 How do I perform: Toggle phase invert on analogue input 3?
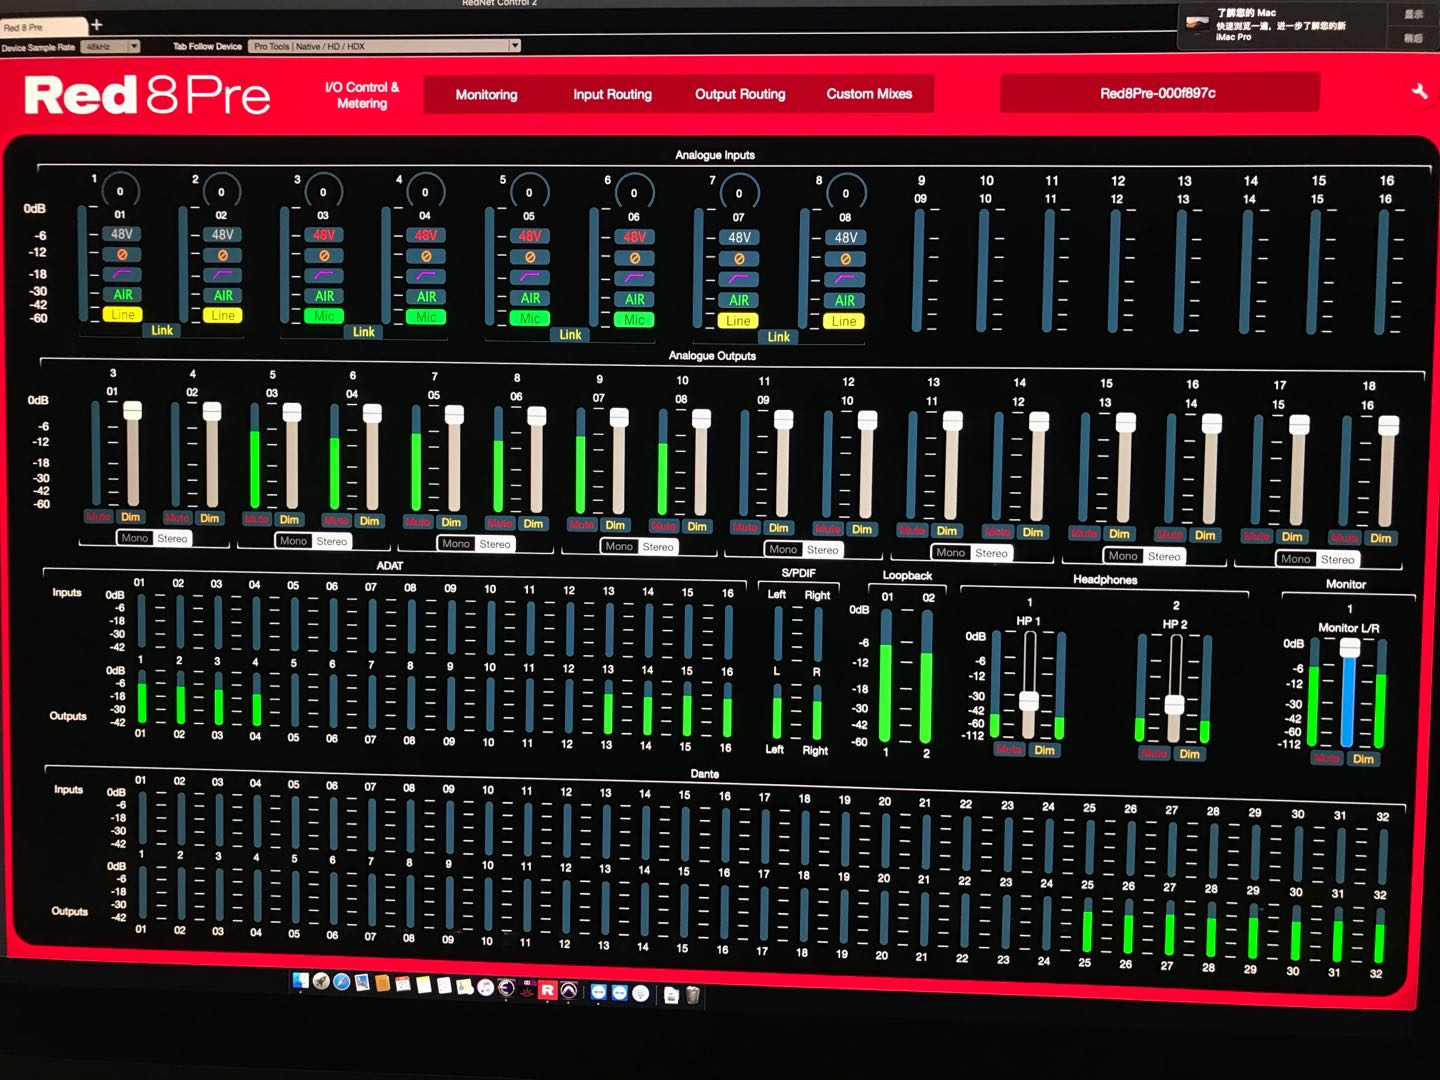[324, 255]
